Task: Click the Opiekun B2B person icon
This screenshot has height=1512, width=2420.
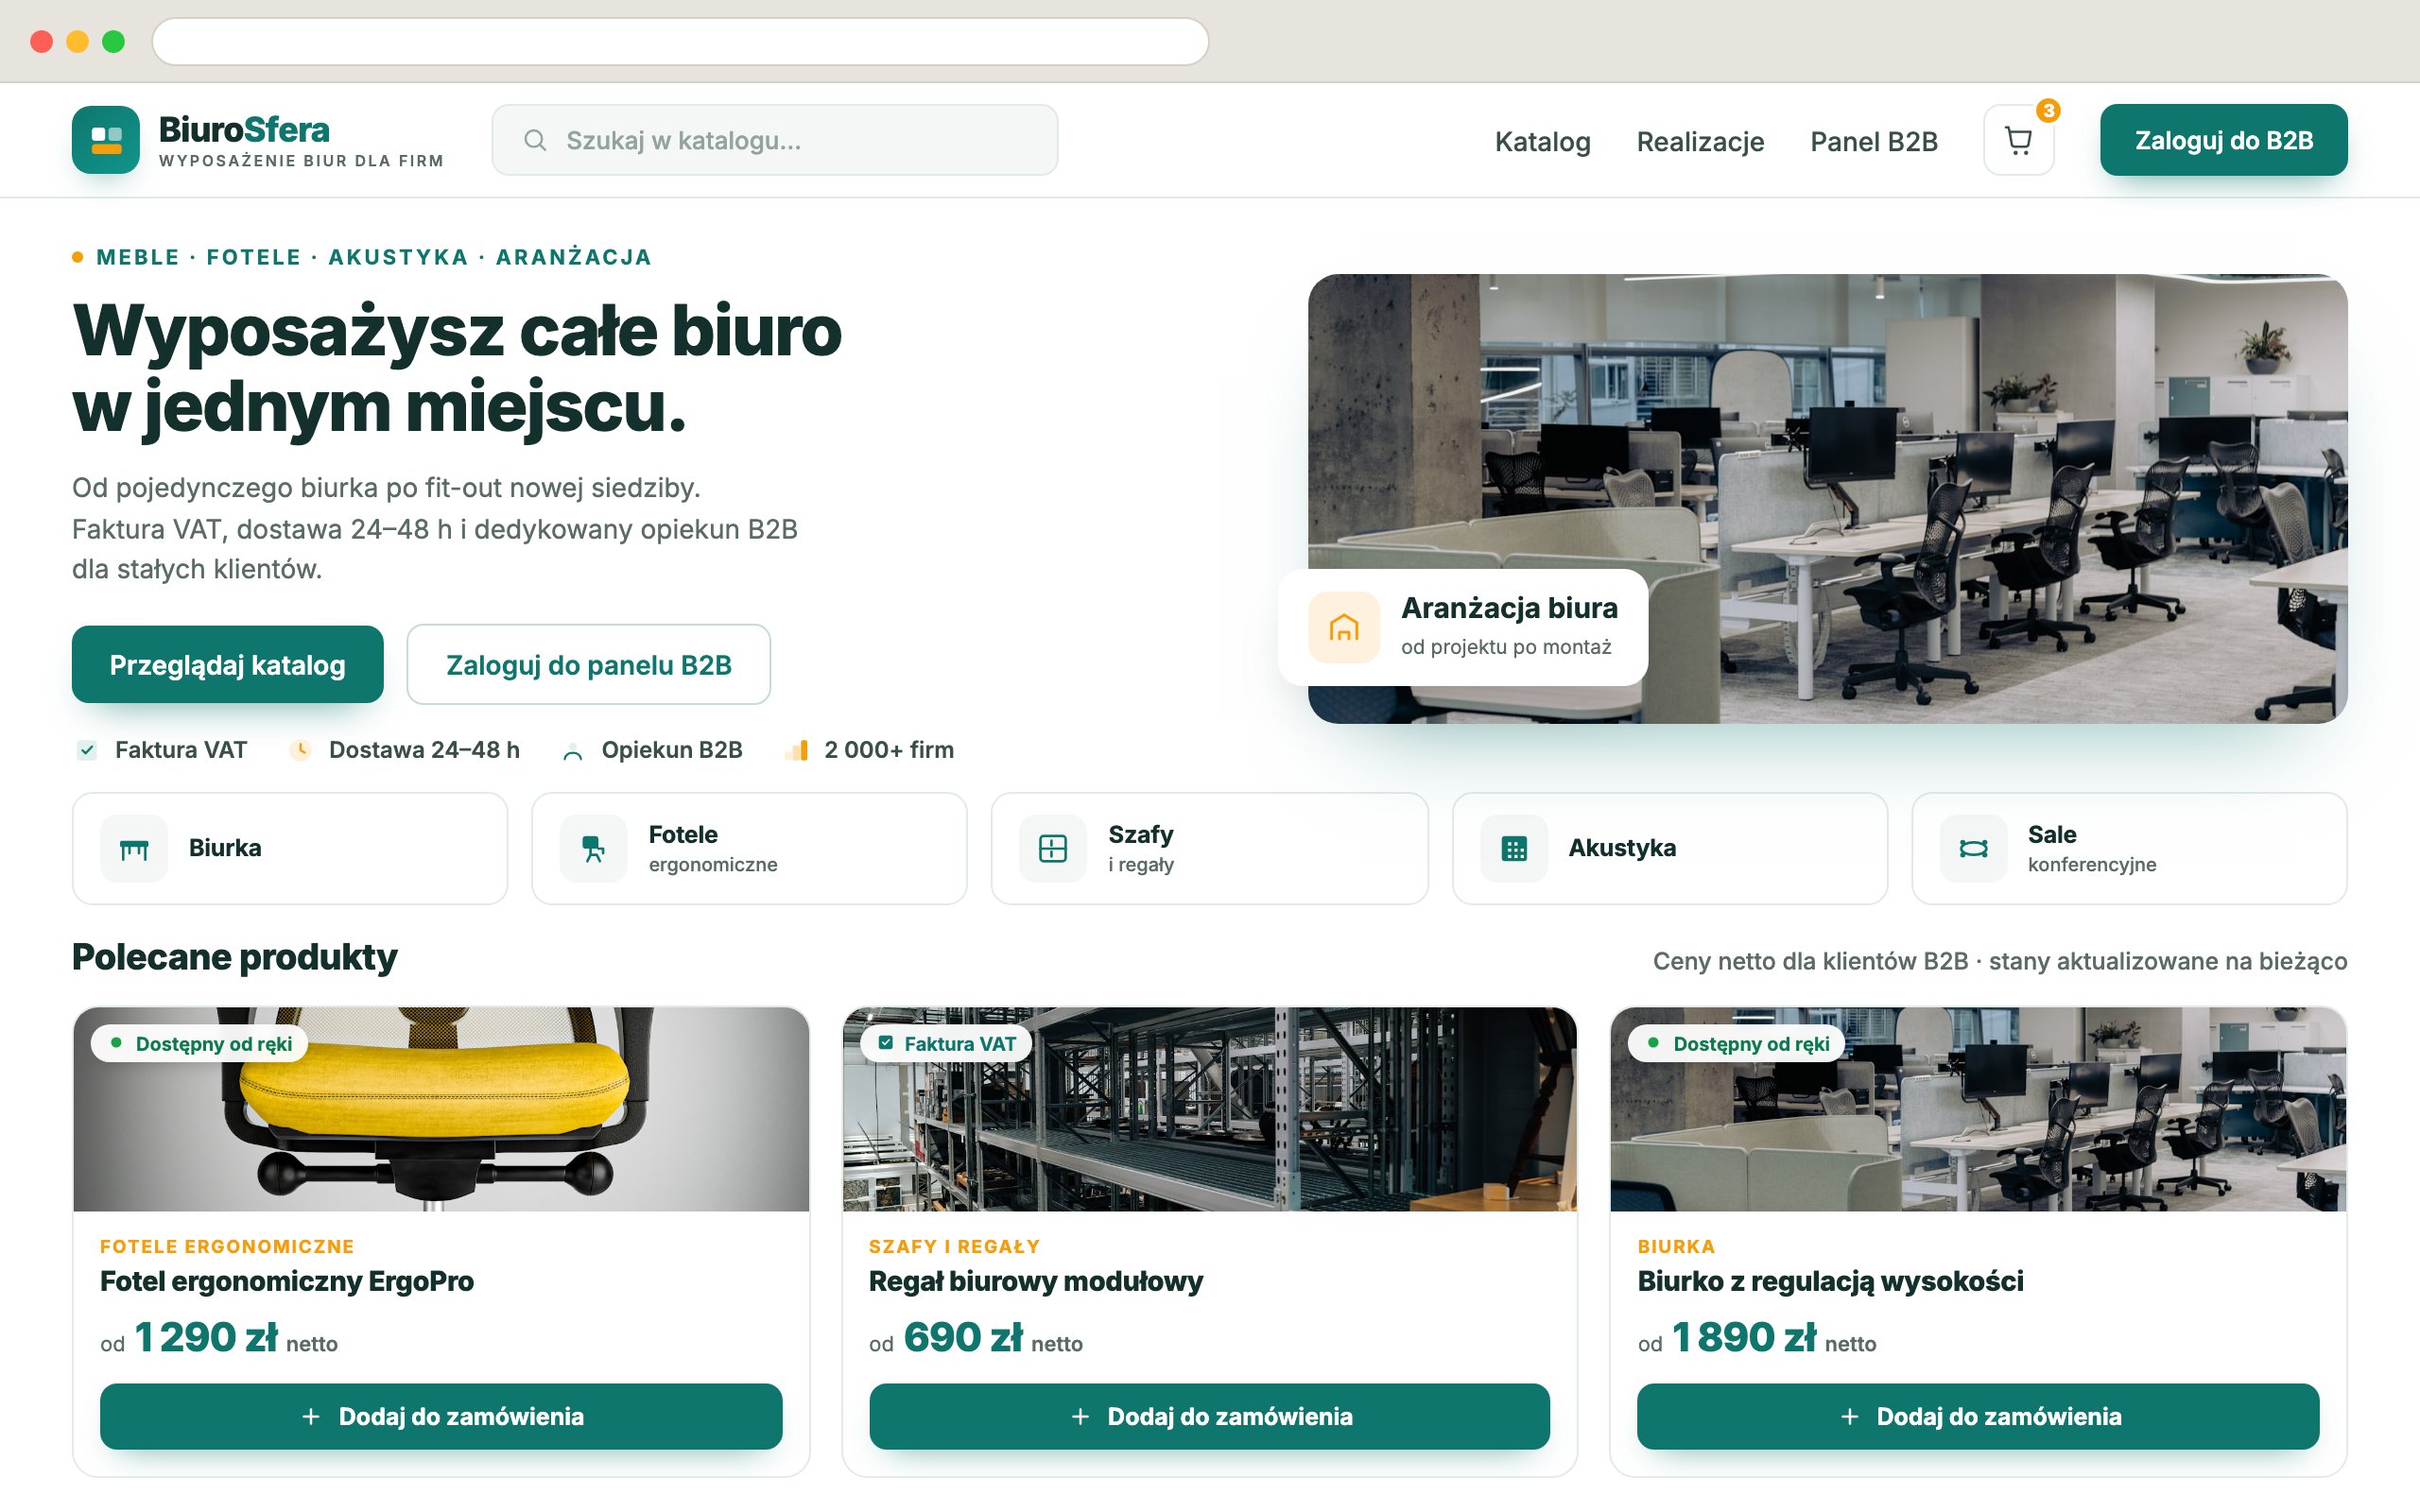Action: pyautogui.click(x=572, y=751)
